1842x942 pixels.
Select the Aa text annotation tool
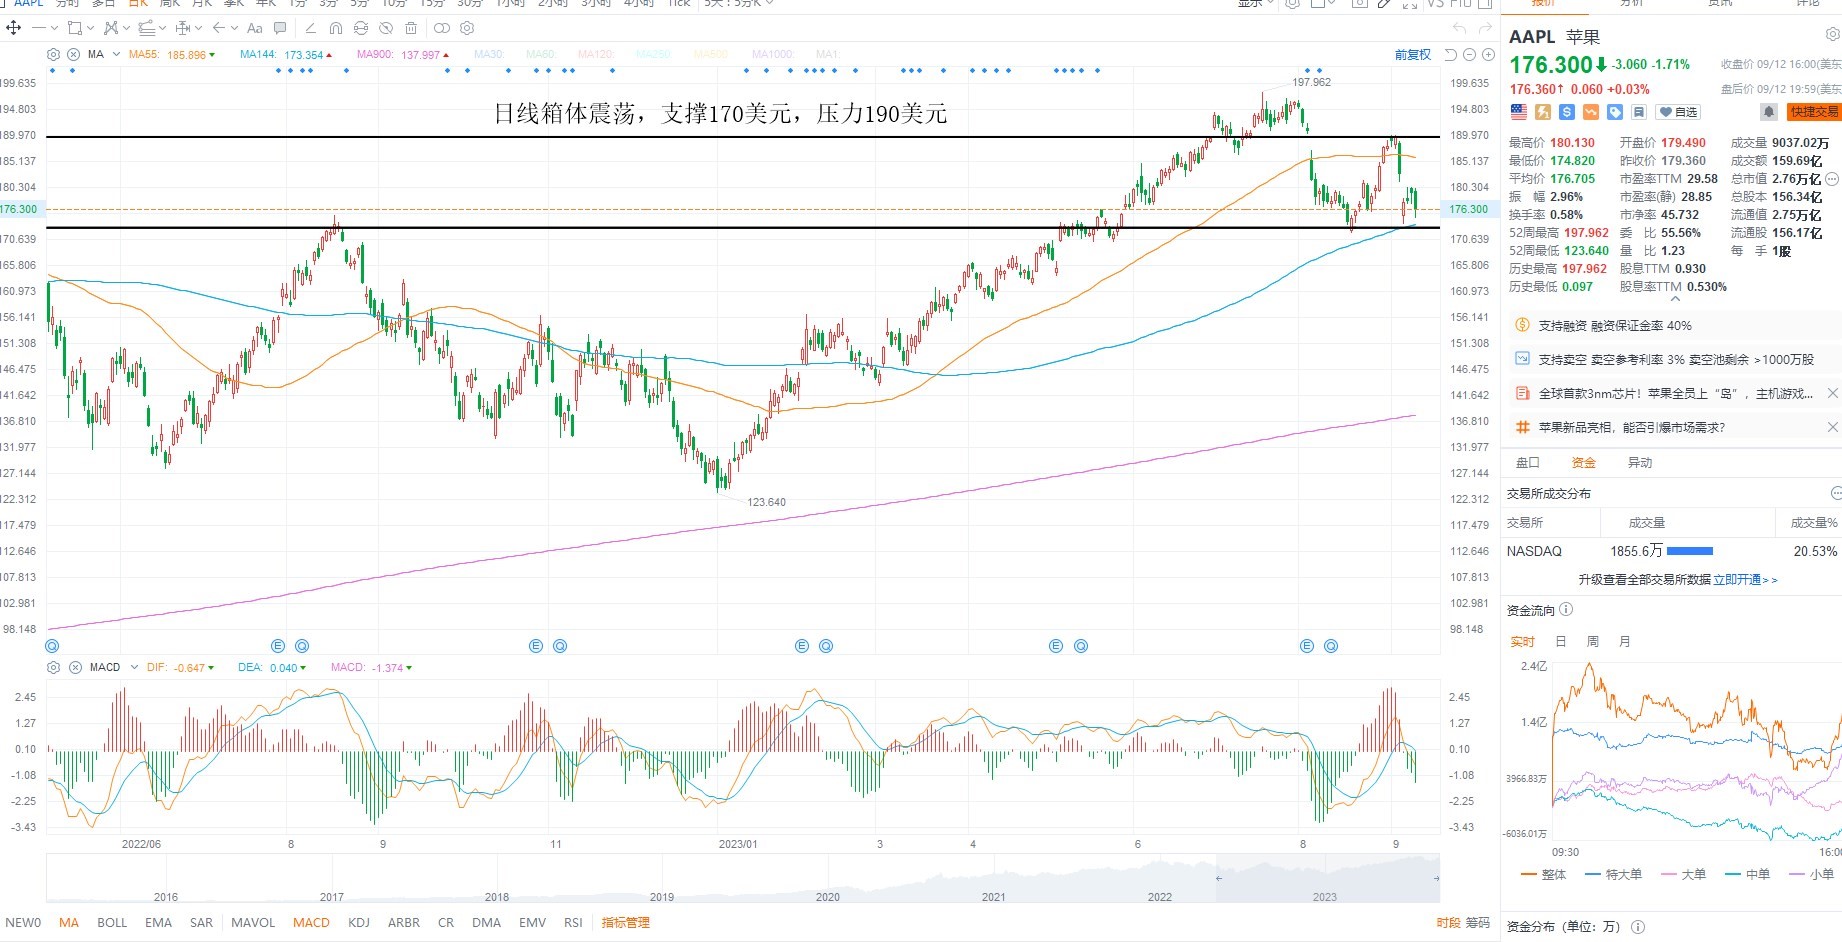[x=255, y=28]
